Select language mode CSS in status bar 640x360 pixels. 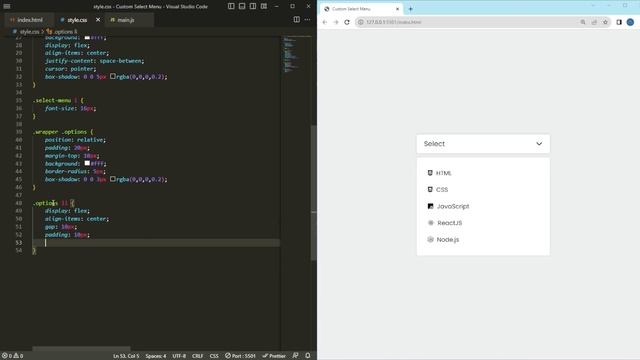[x=214, y=356]
